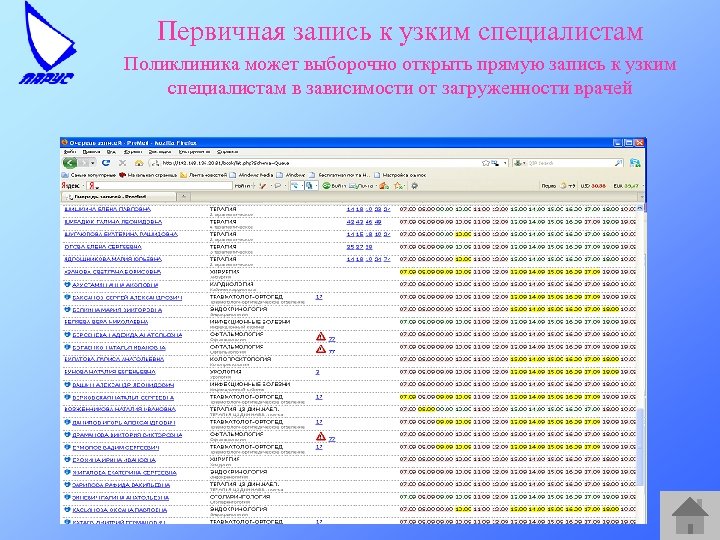Open the Журнал menu
The height and width of the screenshot is (540, 720).
pos(133,152)
